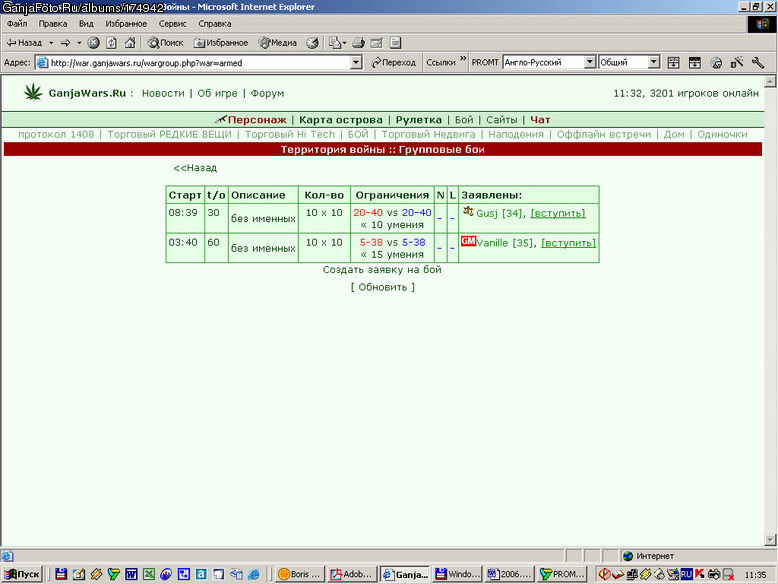778x584 pixels.
Task: Open Торговый РЕДКИЕ ВЕЩИ link
Action: 170,134
